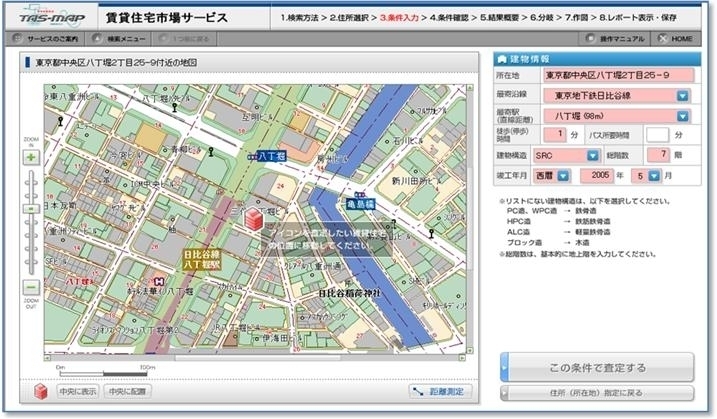
Task: Go back with 1つ前に戻る
Action: pyautogui.click(x=184, y=39)
